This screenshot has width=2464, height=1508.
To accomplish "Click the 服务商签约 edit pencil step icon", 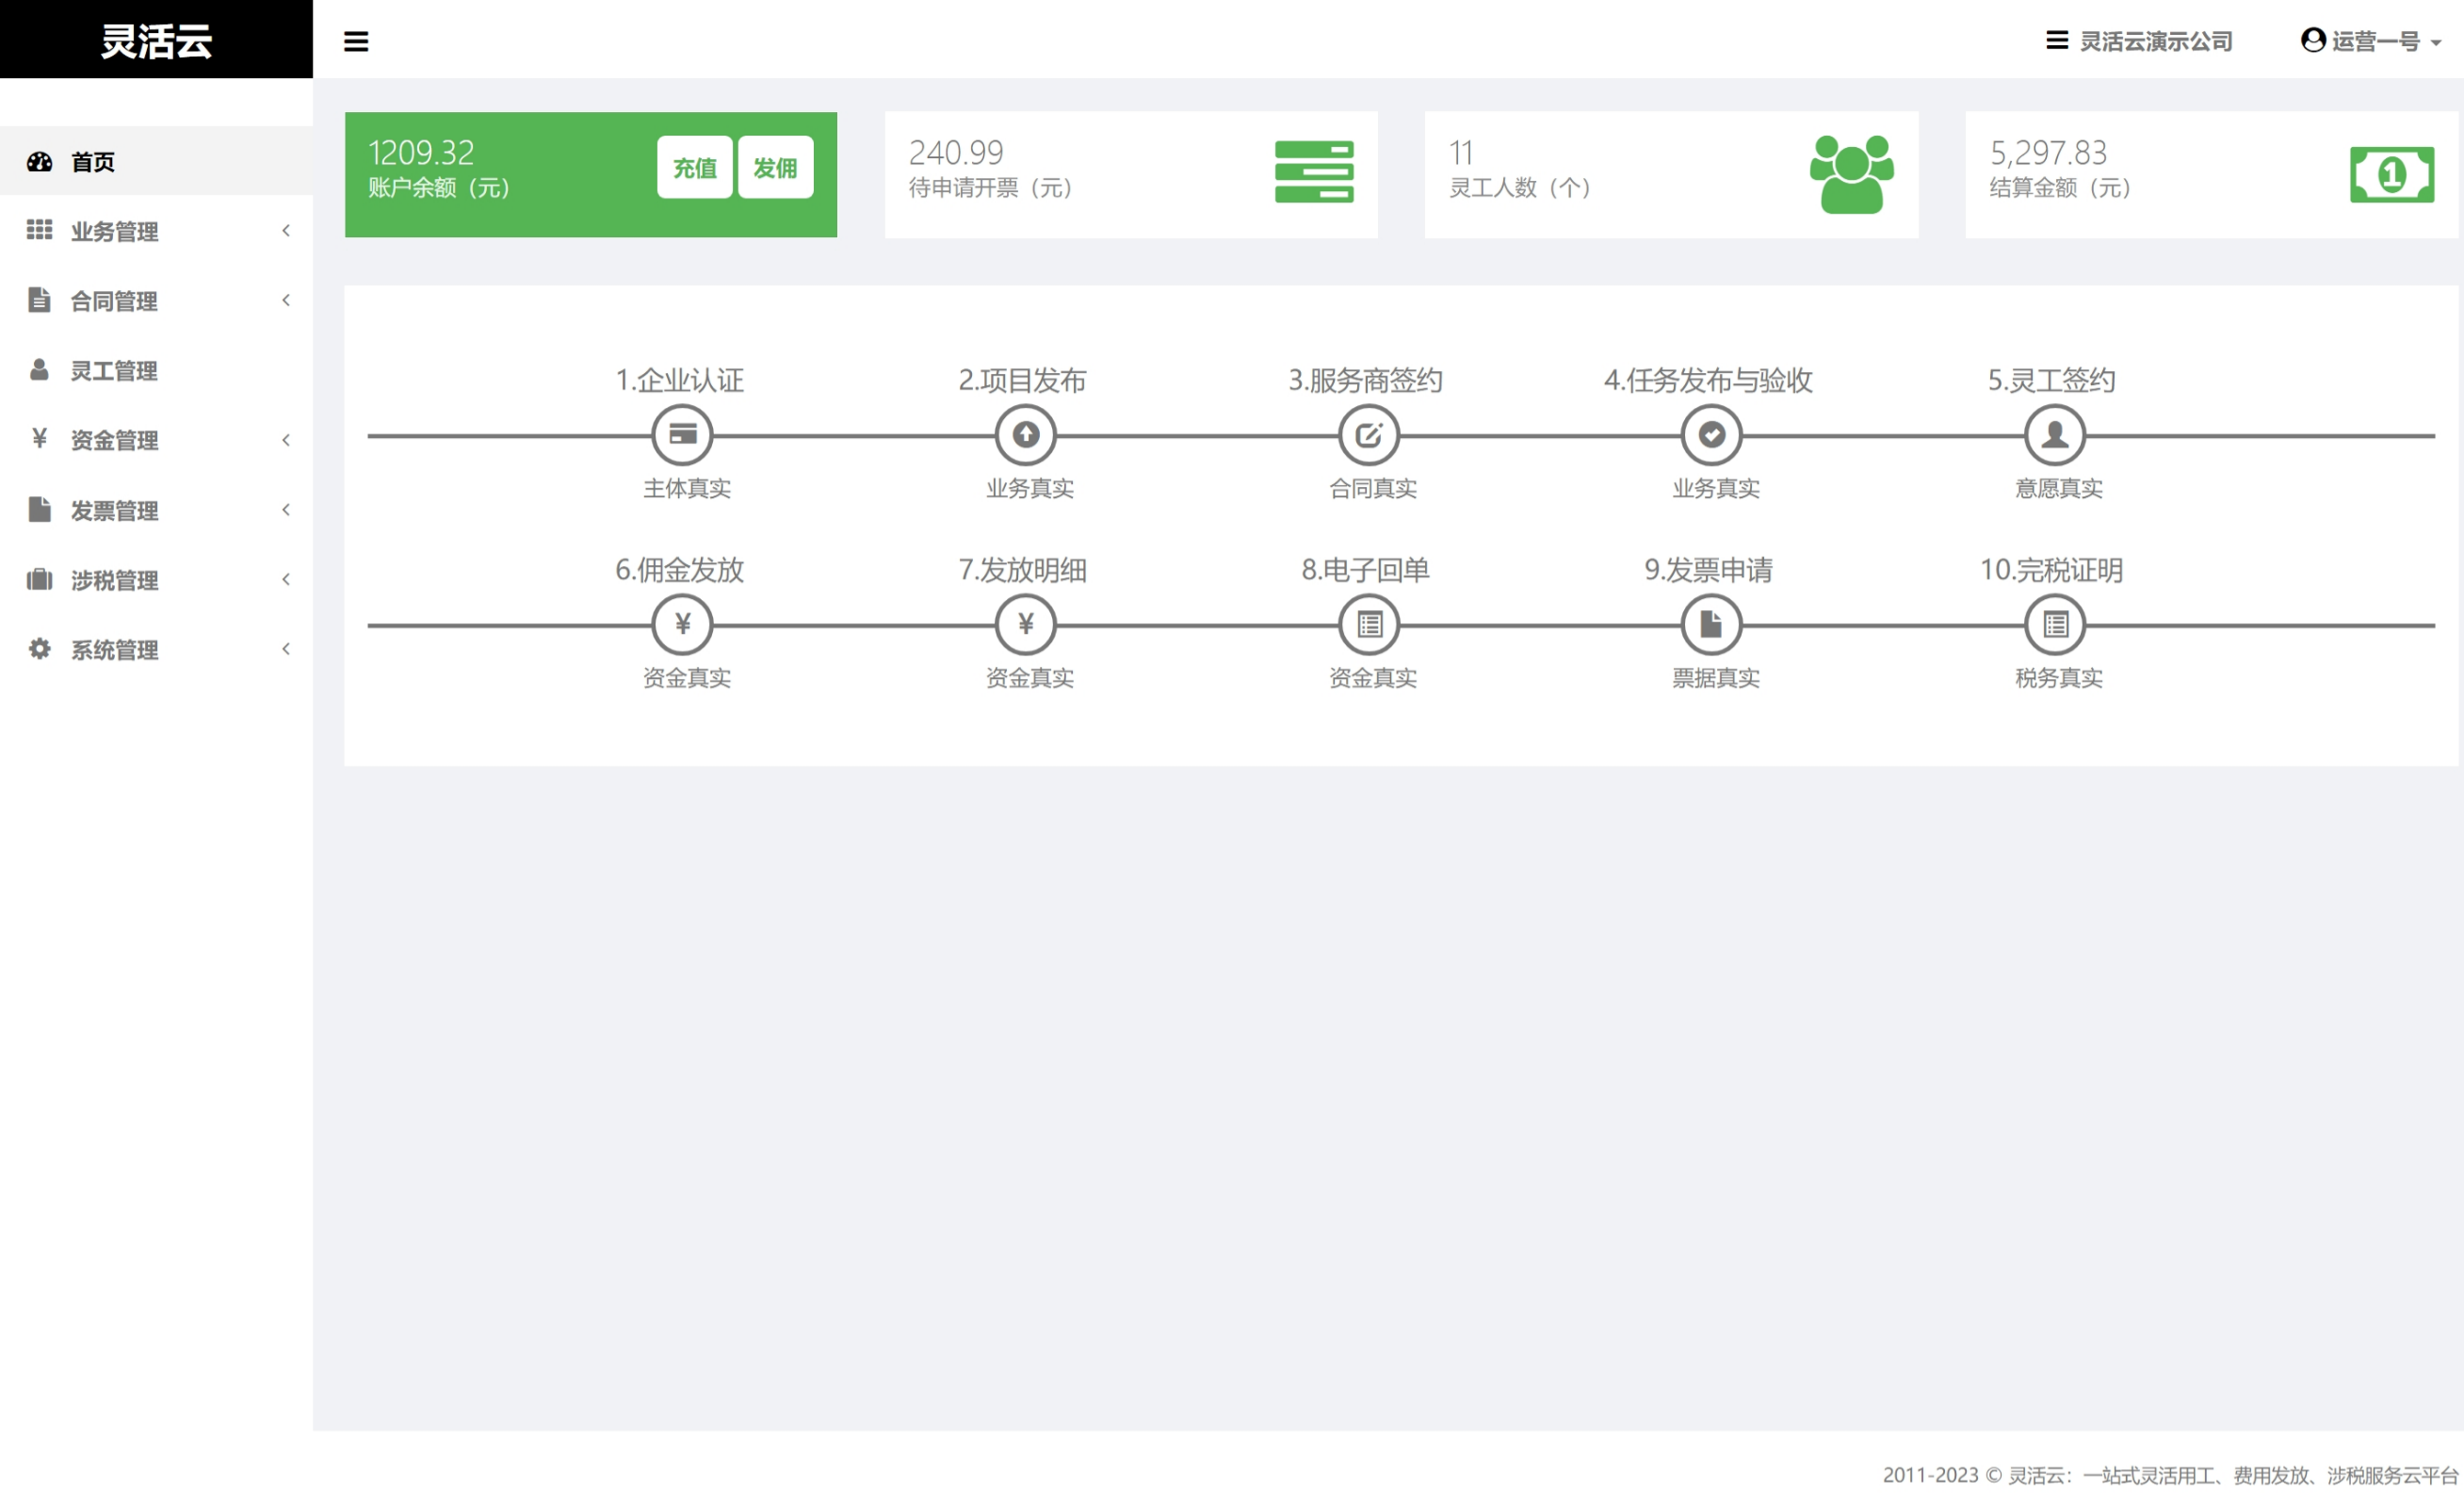I will [1368, 435].
